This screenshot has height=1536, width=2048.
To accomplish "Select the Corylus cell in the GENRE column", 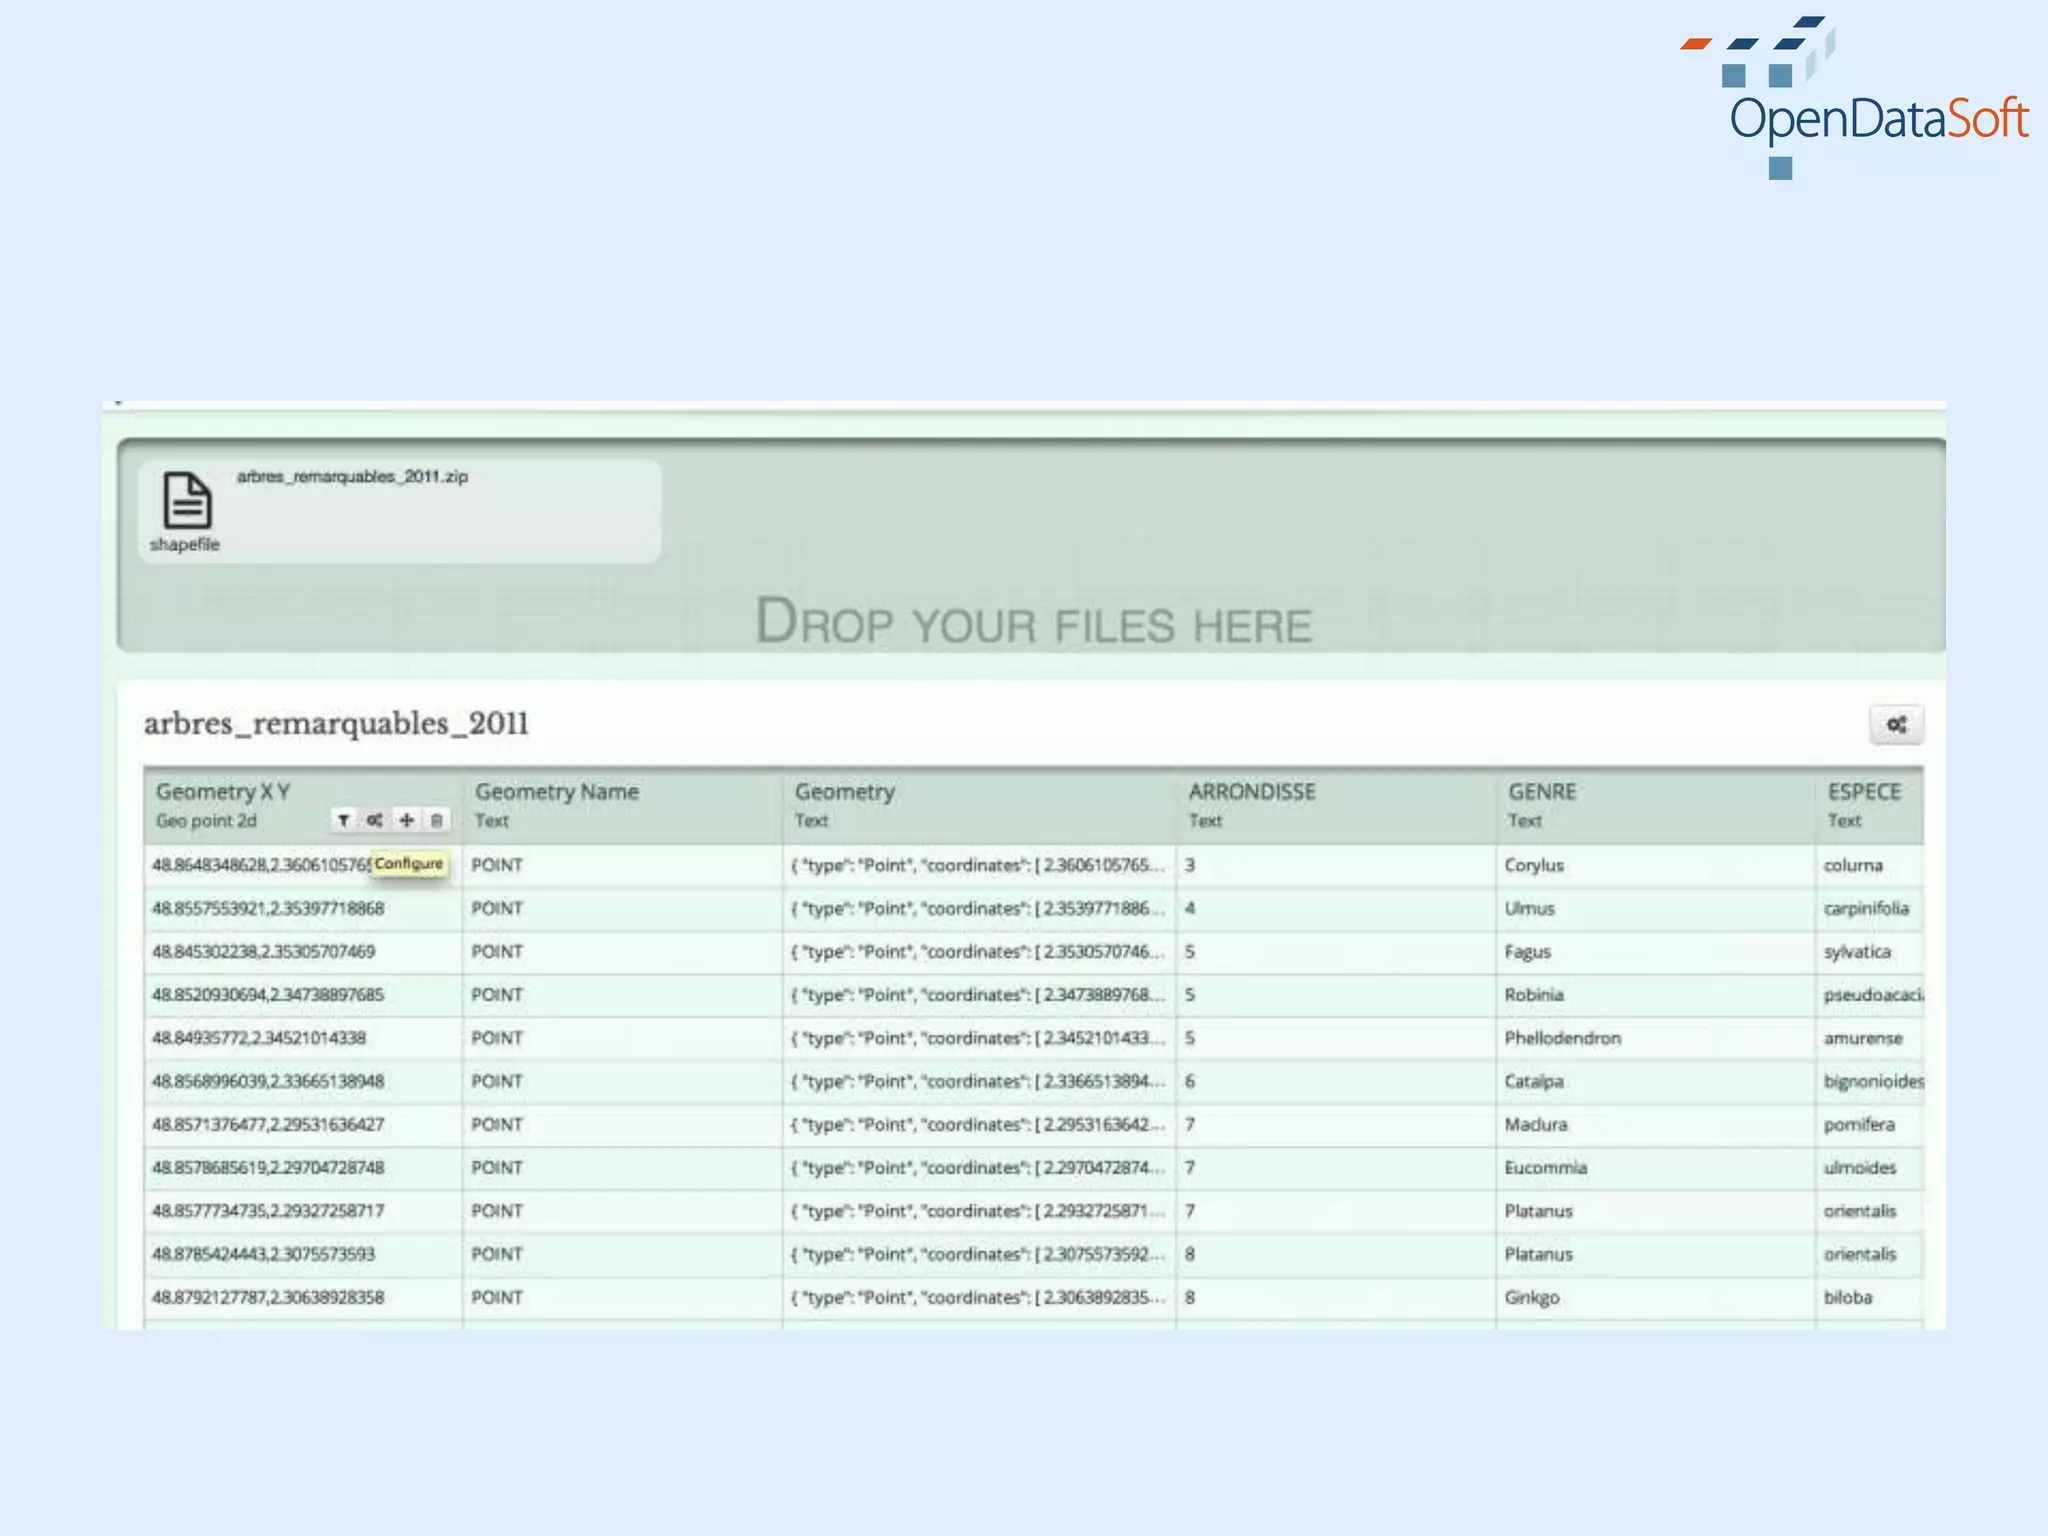I will point(1534,865).
